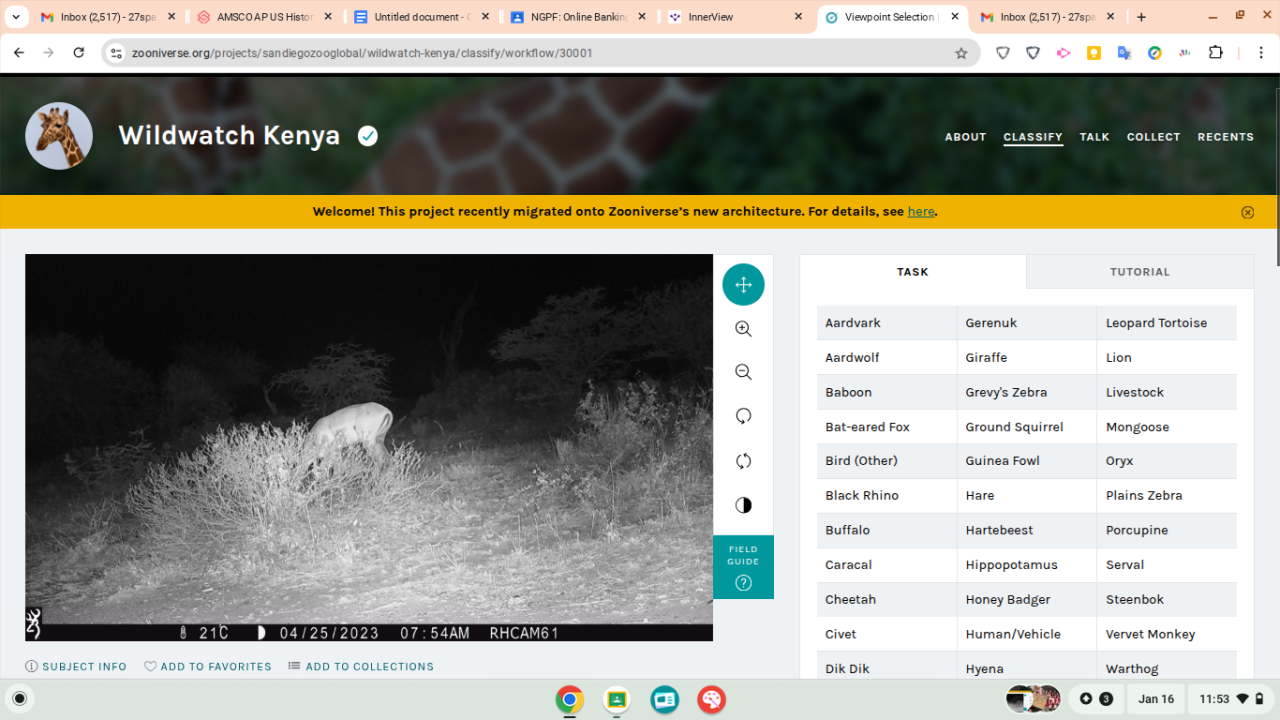The image size is (1280, 720).
Task: Select Grevy's Zebra
Action: tap(1027, 392)
